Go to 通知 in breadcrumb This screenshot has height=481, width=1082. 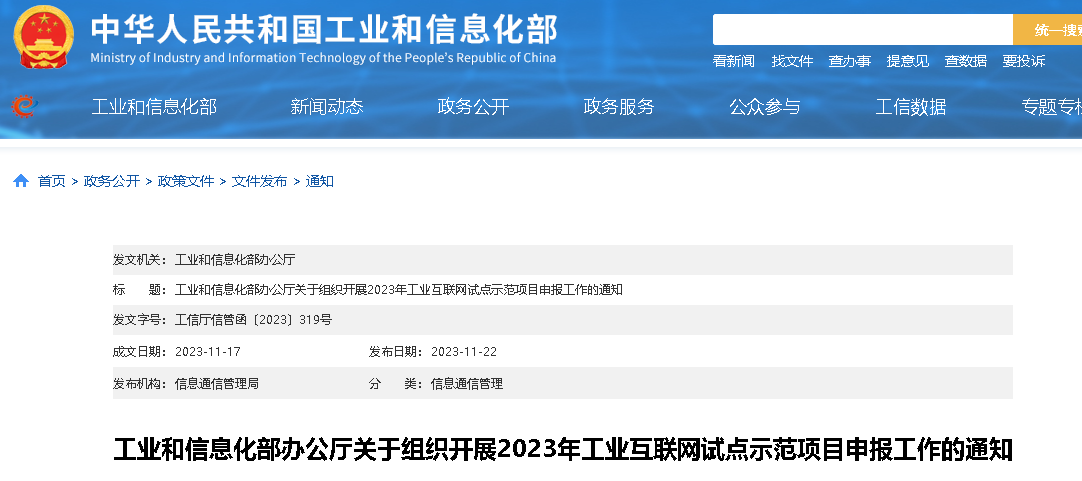pos(319,181)
